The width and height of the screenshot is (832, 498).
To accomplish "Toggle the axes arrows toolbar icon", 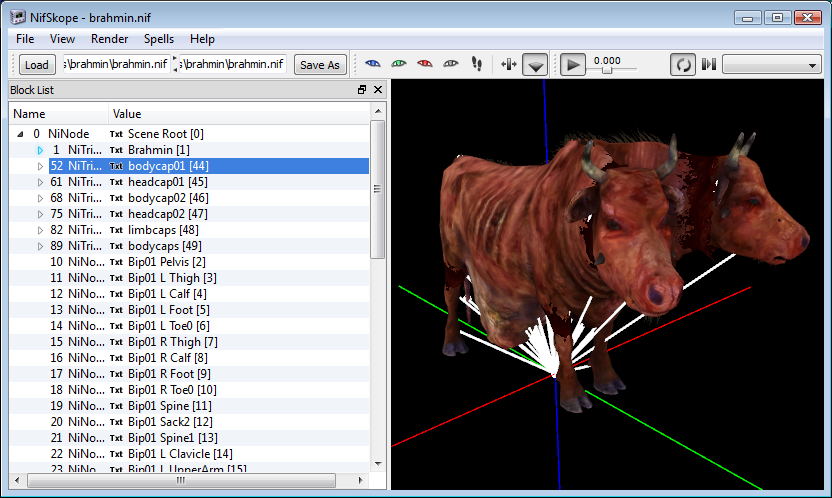I will click(509, 65).
